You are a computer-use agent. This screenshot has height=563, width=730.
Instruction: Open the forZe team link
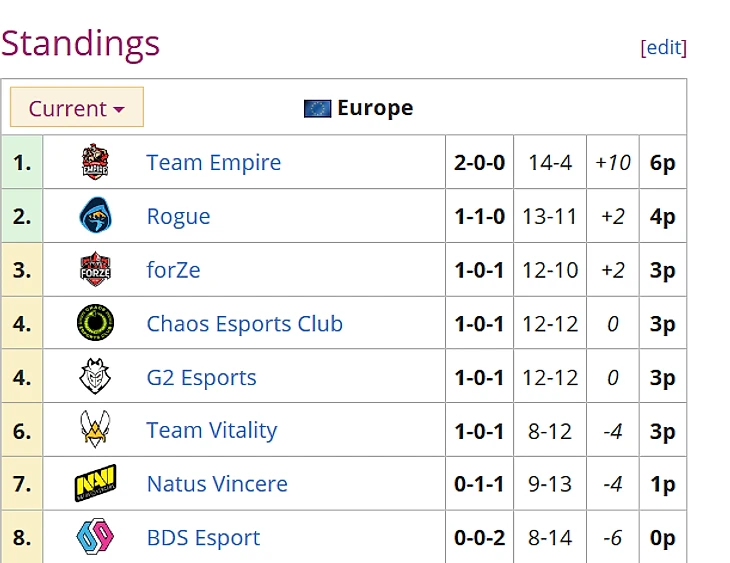pos(173,270)
